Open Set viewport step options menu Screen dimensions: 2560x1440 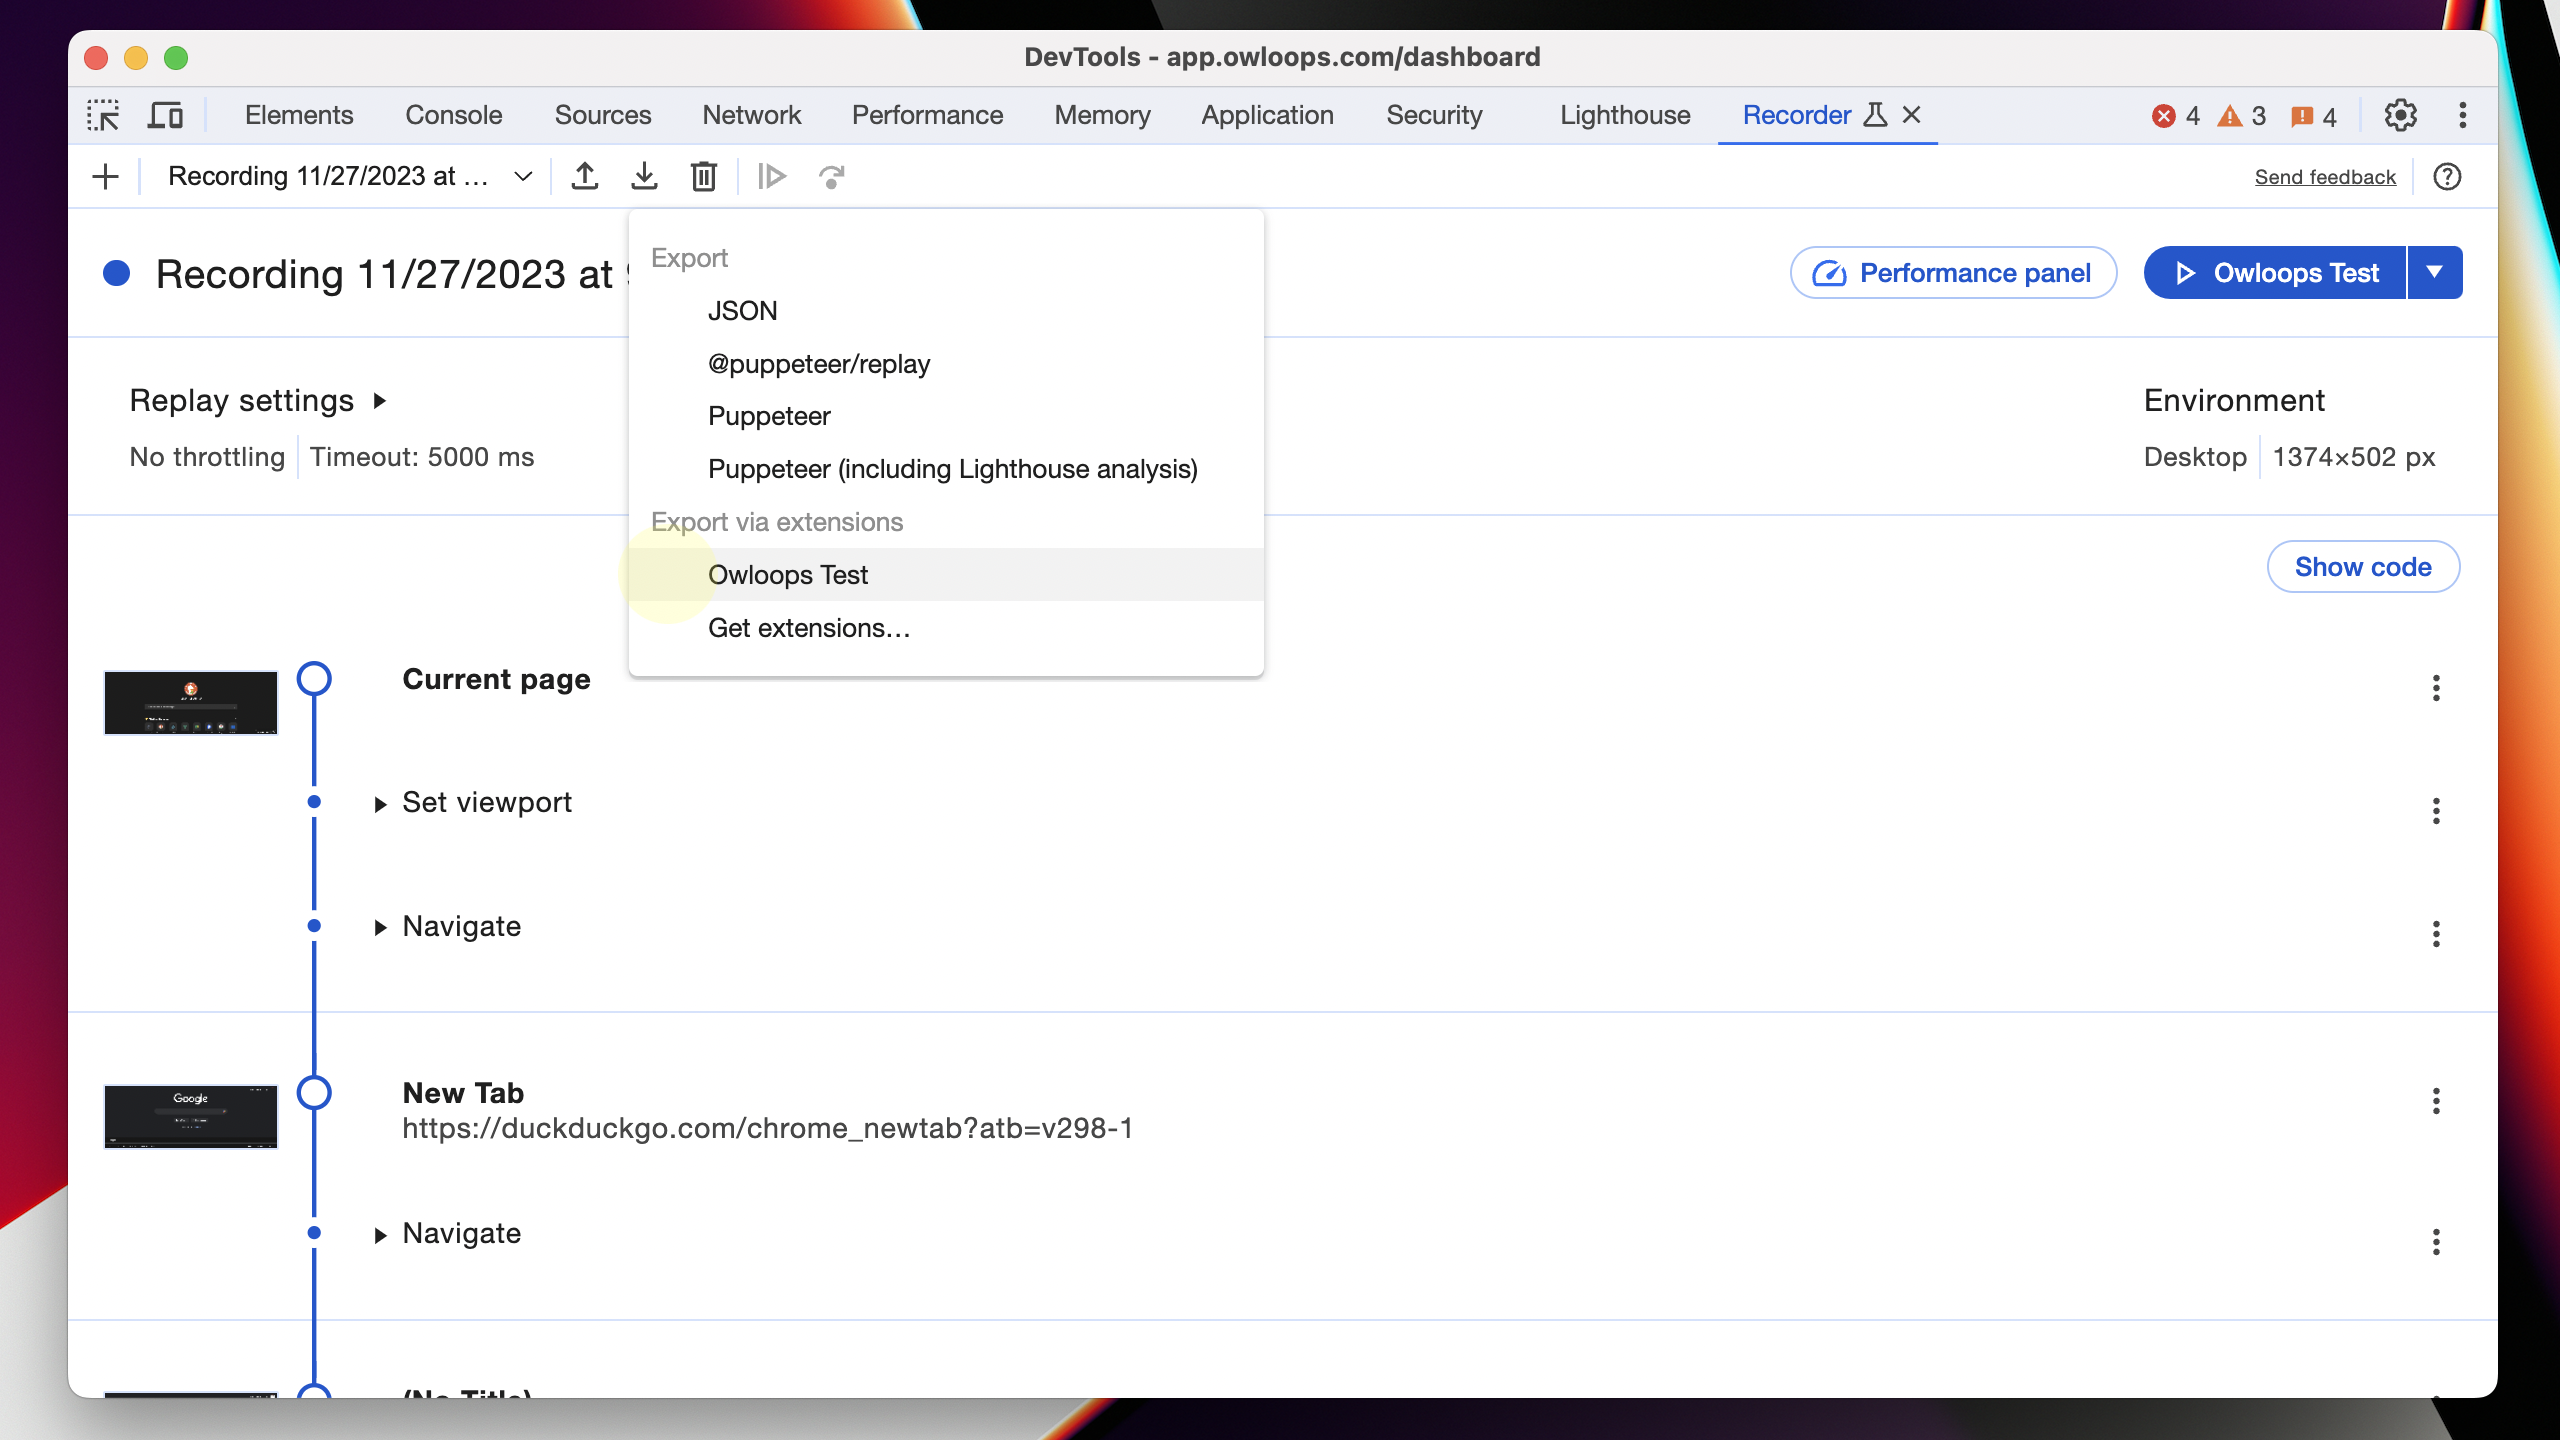2436,811
